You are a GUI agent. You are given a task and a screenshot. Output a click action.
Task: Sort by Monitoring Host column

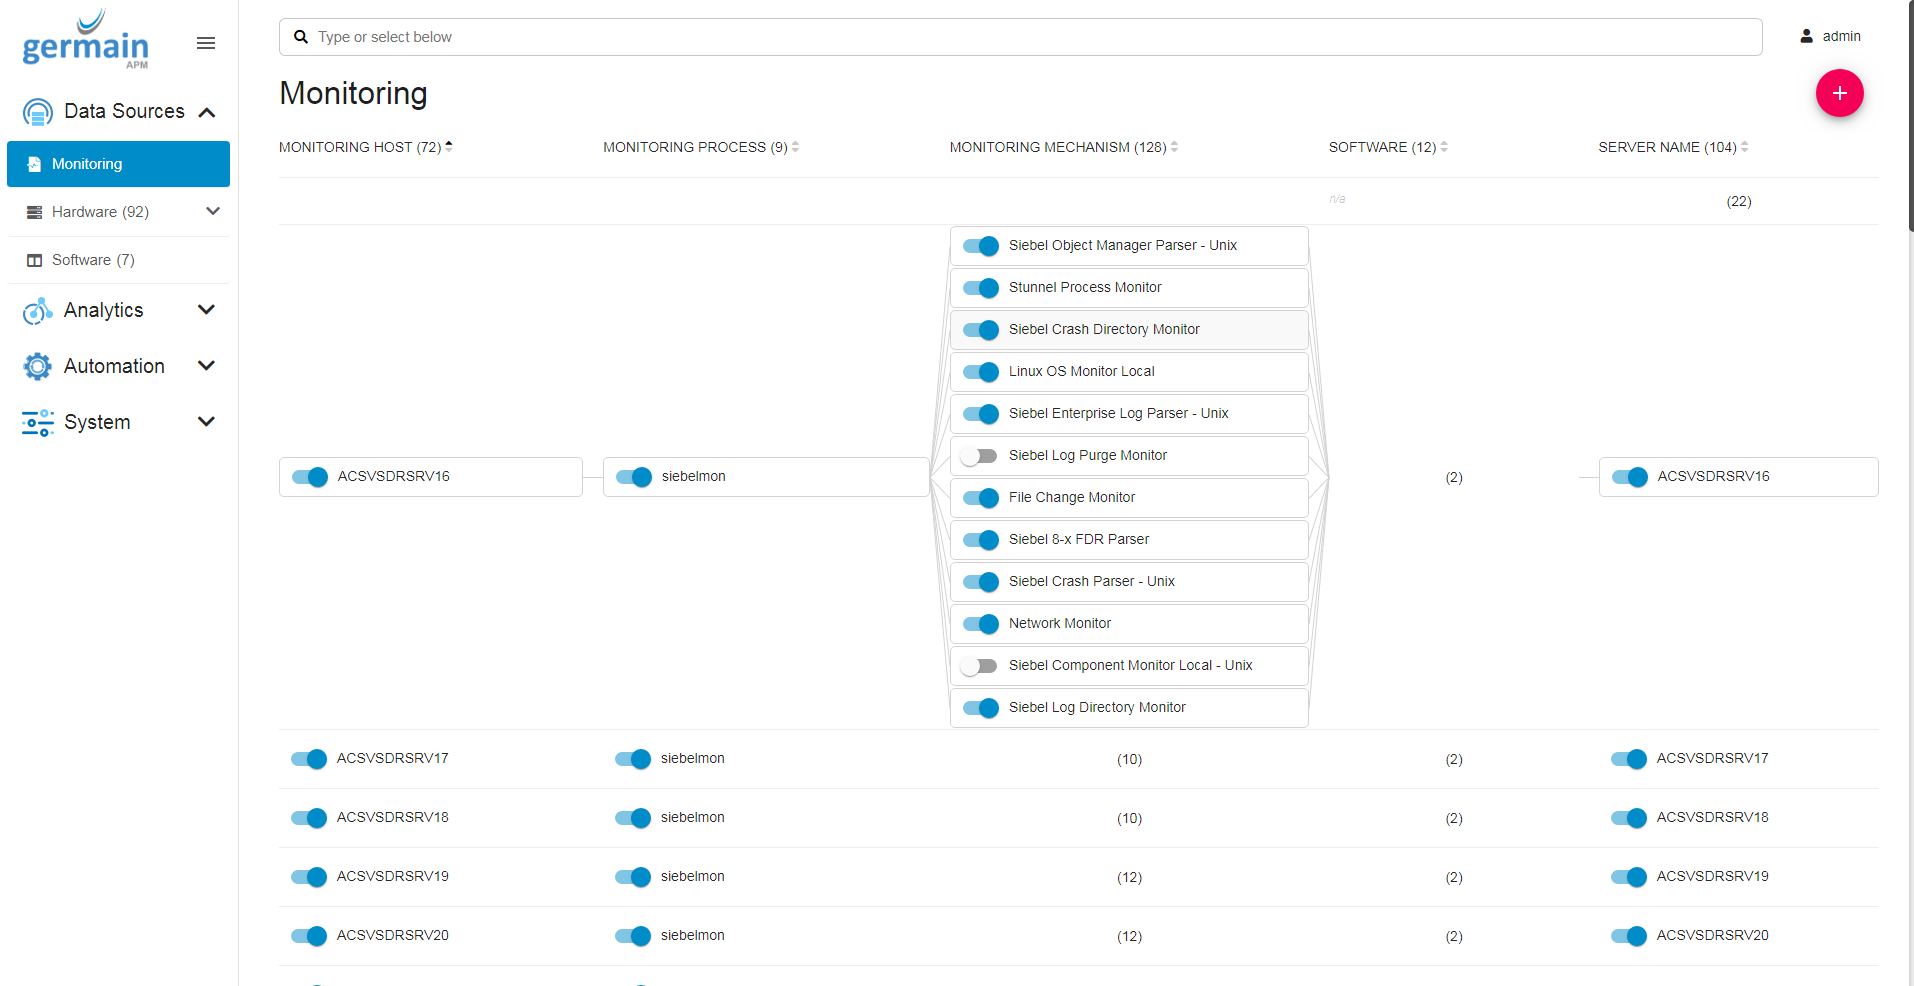(x=365, y=147)
